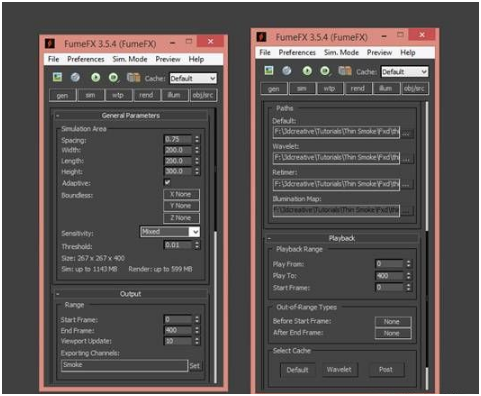This screenshot has width=481, height=396.
Task: Open Help menu in Playback window
Action: point(408,53)
